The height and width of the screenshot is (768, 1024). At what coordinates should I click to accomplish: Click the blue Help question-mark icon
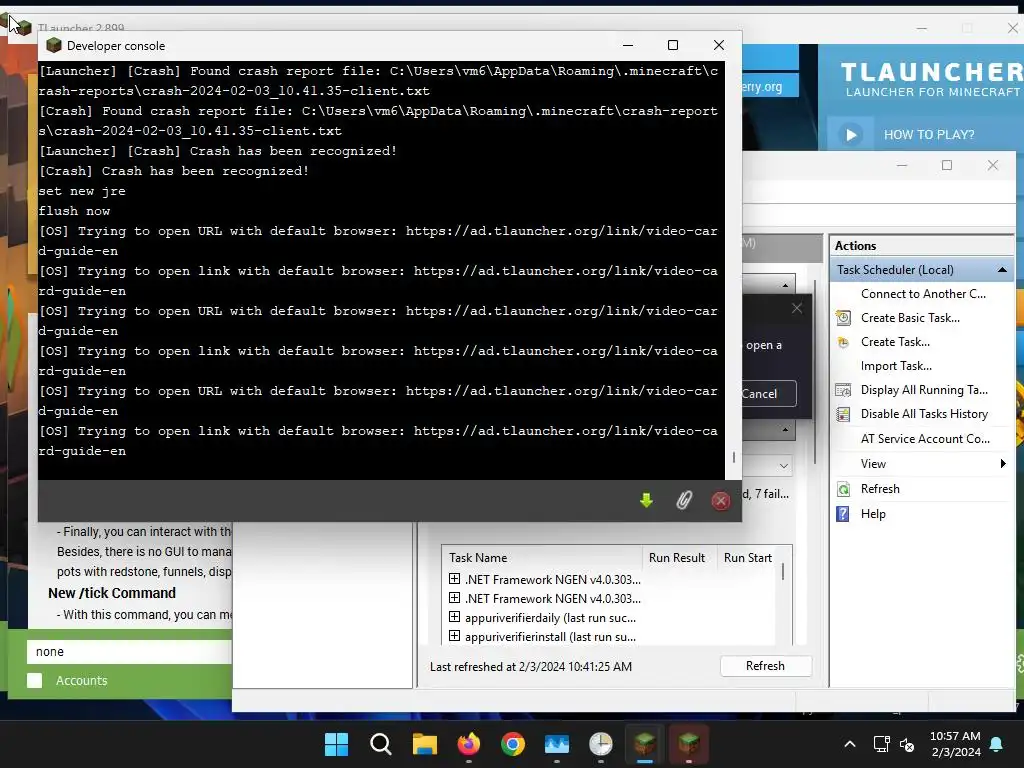click(843, 514)
